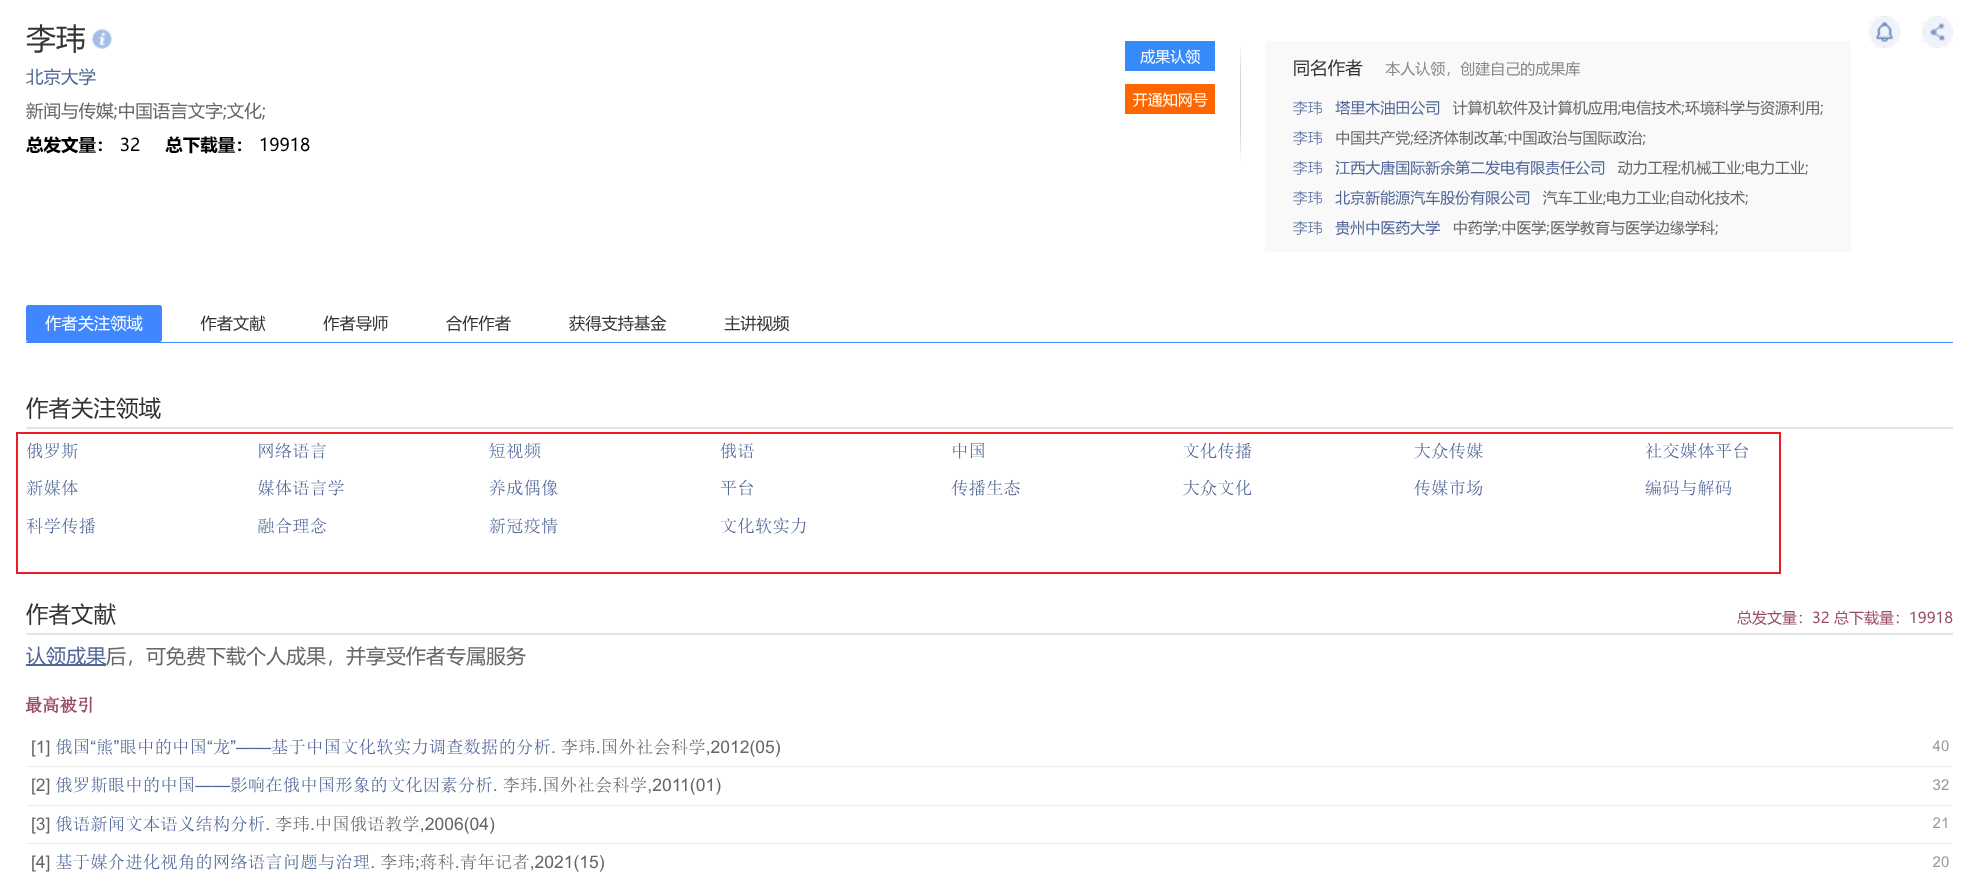
Task: Open 江西大唐国际新余第二发电有限责任公司 link
Action: [1470, 168]
